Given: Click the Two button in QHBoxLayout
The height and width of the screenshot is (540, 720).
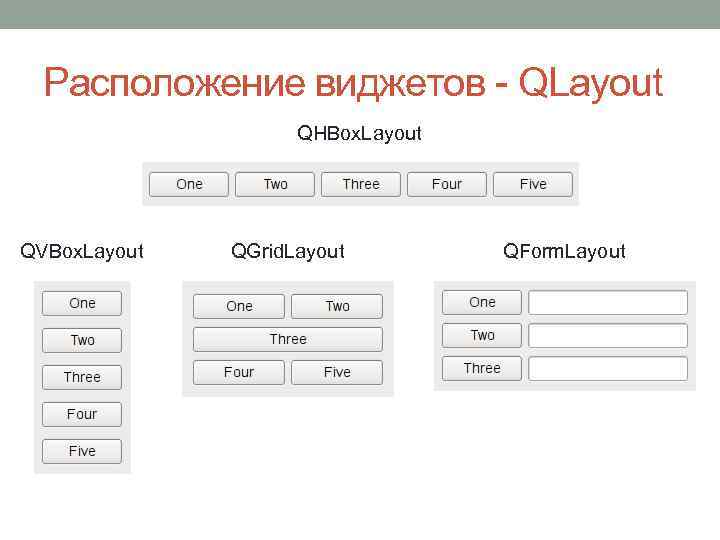Looking at the screenshot, I should point(275,184).
